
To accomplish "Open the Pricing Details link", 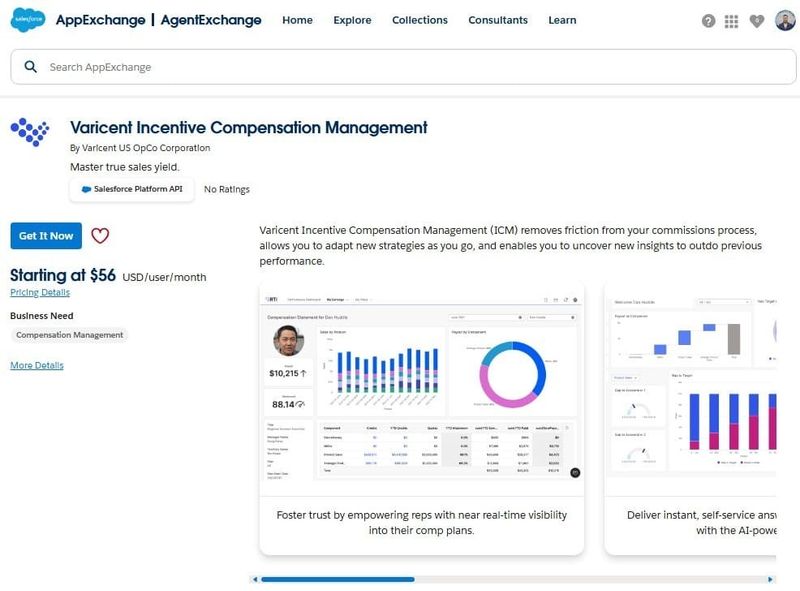I will coord(40,292).
